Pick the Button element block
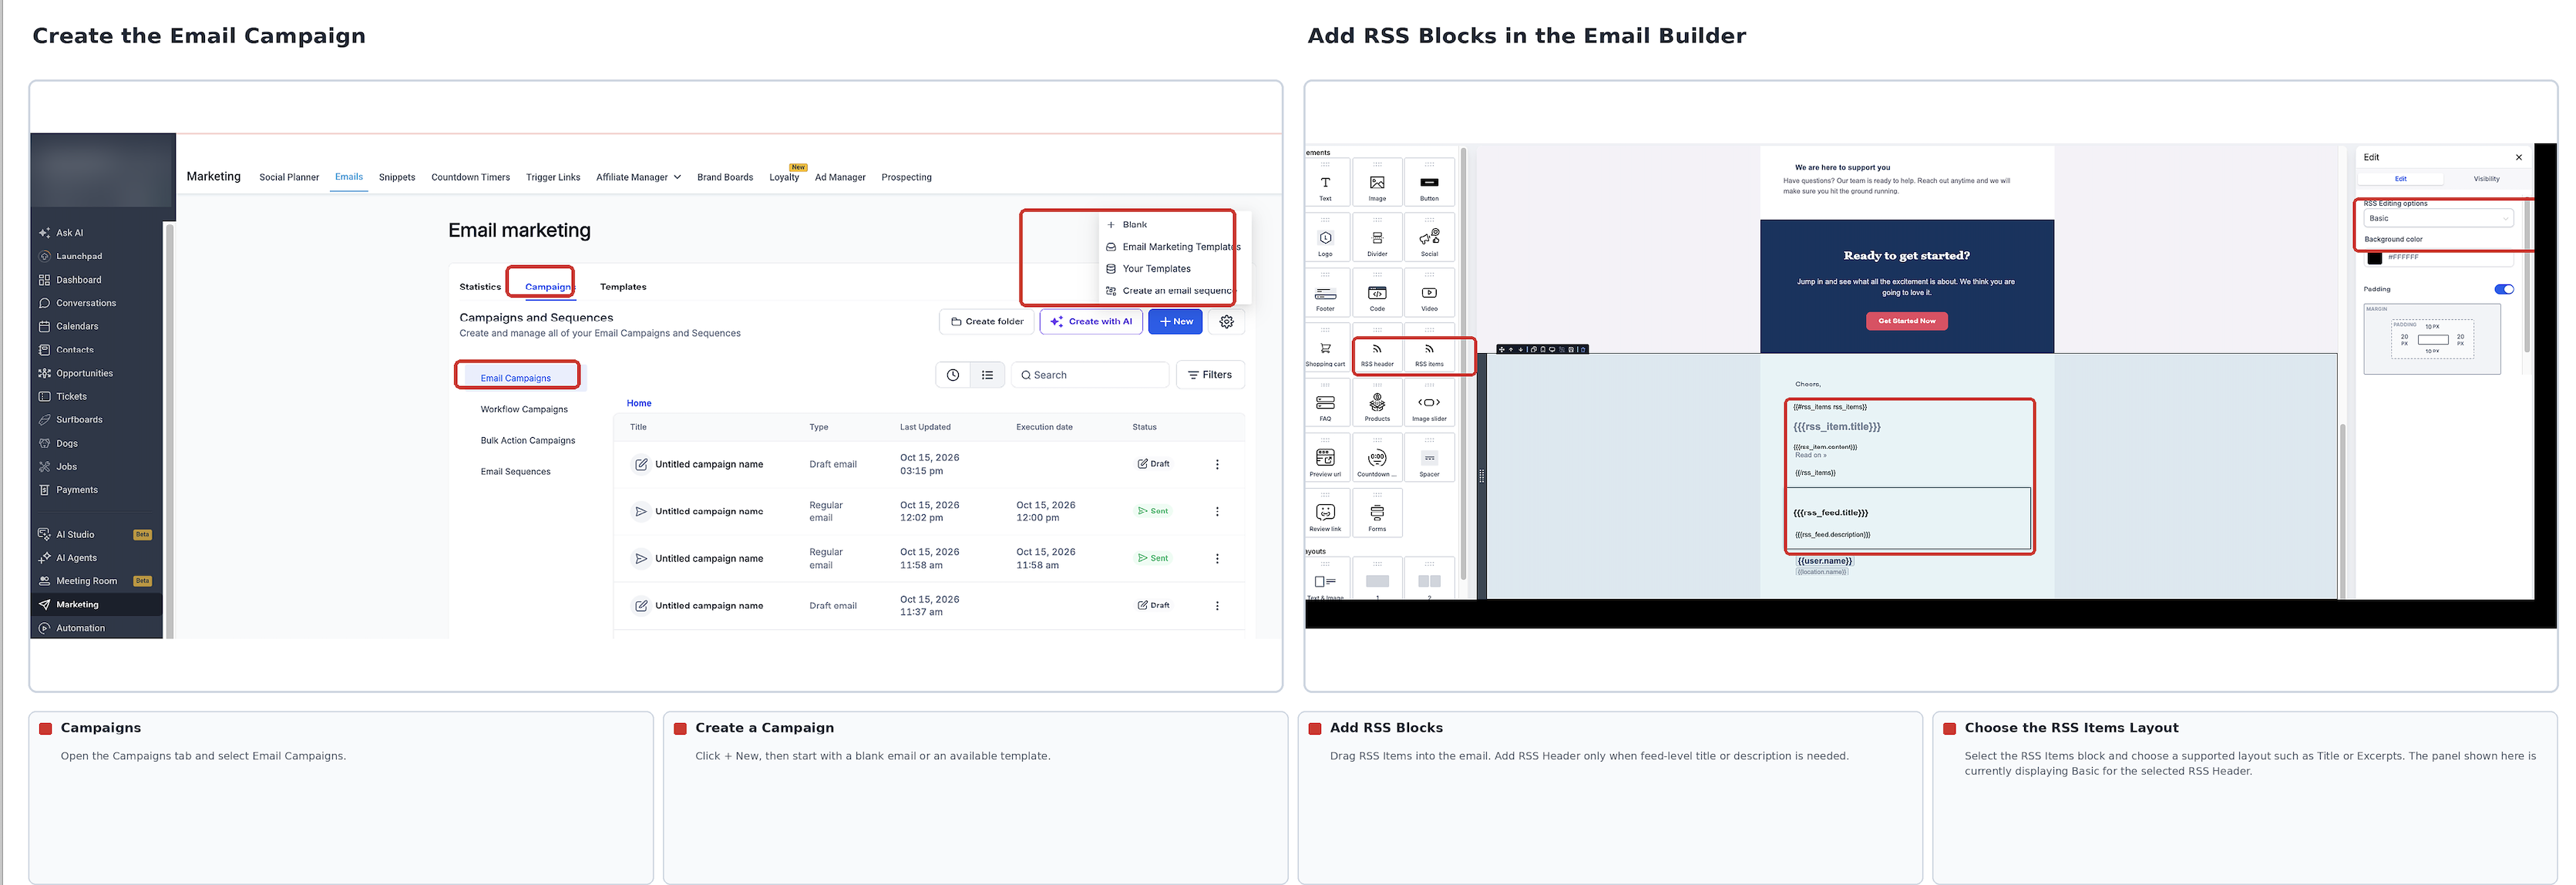The image size is (2576, 885). (x=1429, y=182)
